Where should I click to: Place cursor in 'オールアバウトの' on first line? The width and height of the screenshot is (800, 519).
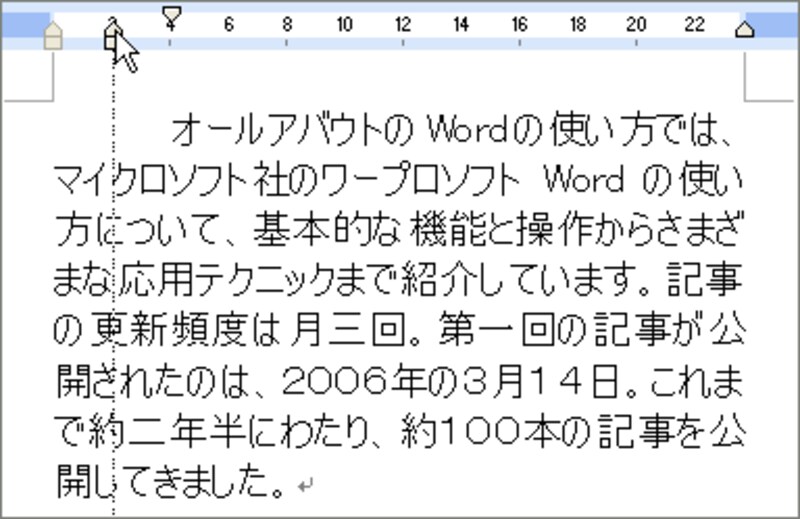[293, 129]
